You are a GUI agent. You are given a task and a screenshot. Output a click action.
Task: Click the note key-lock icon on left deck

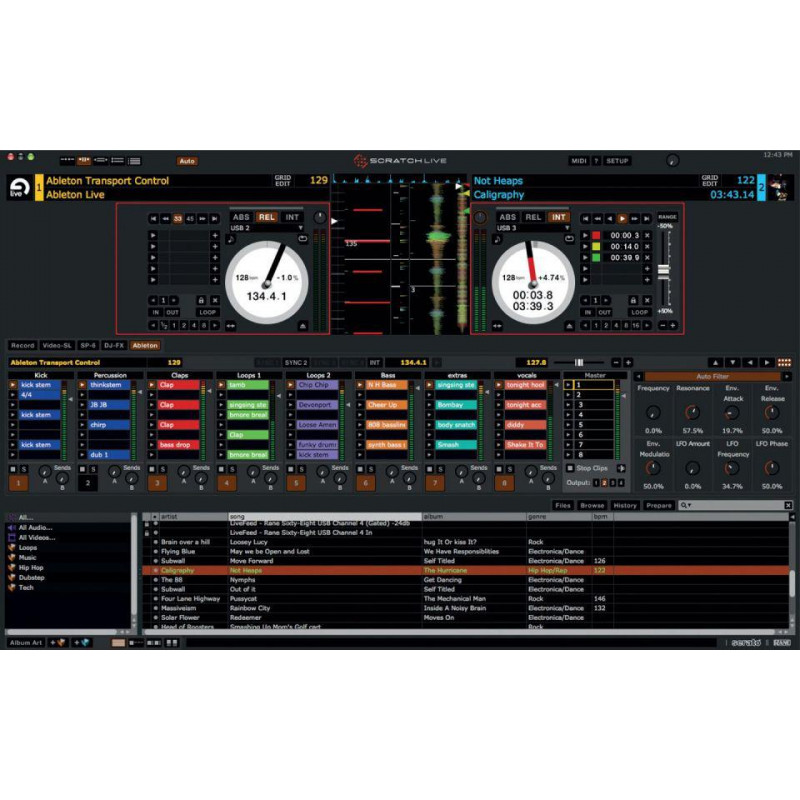pyautogui.click(x=232, y=239)
